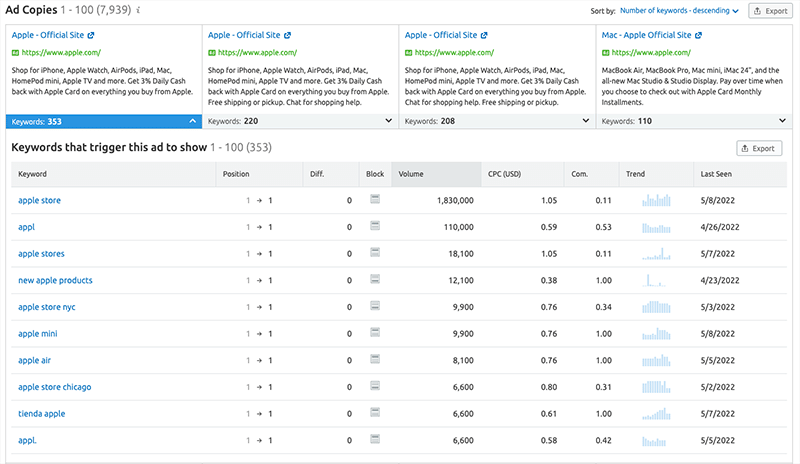This screenshot has height=464, width=800.
Task: Click the trend chart for new apple products
Action: point(656,280)
